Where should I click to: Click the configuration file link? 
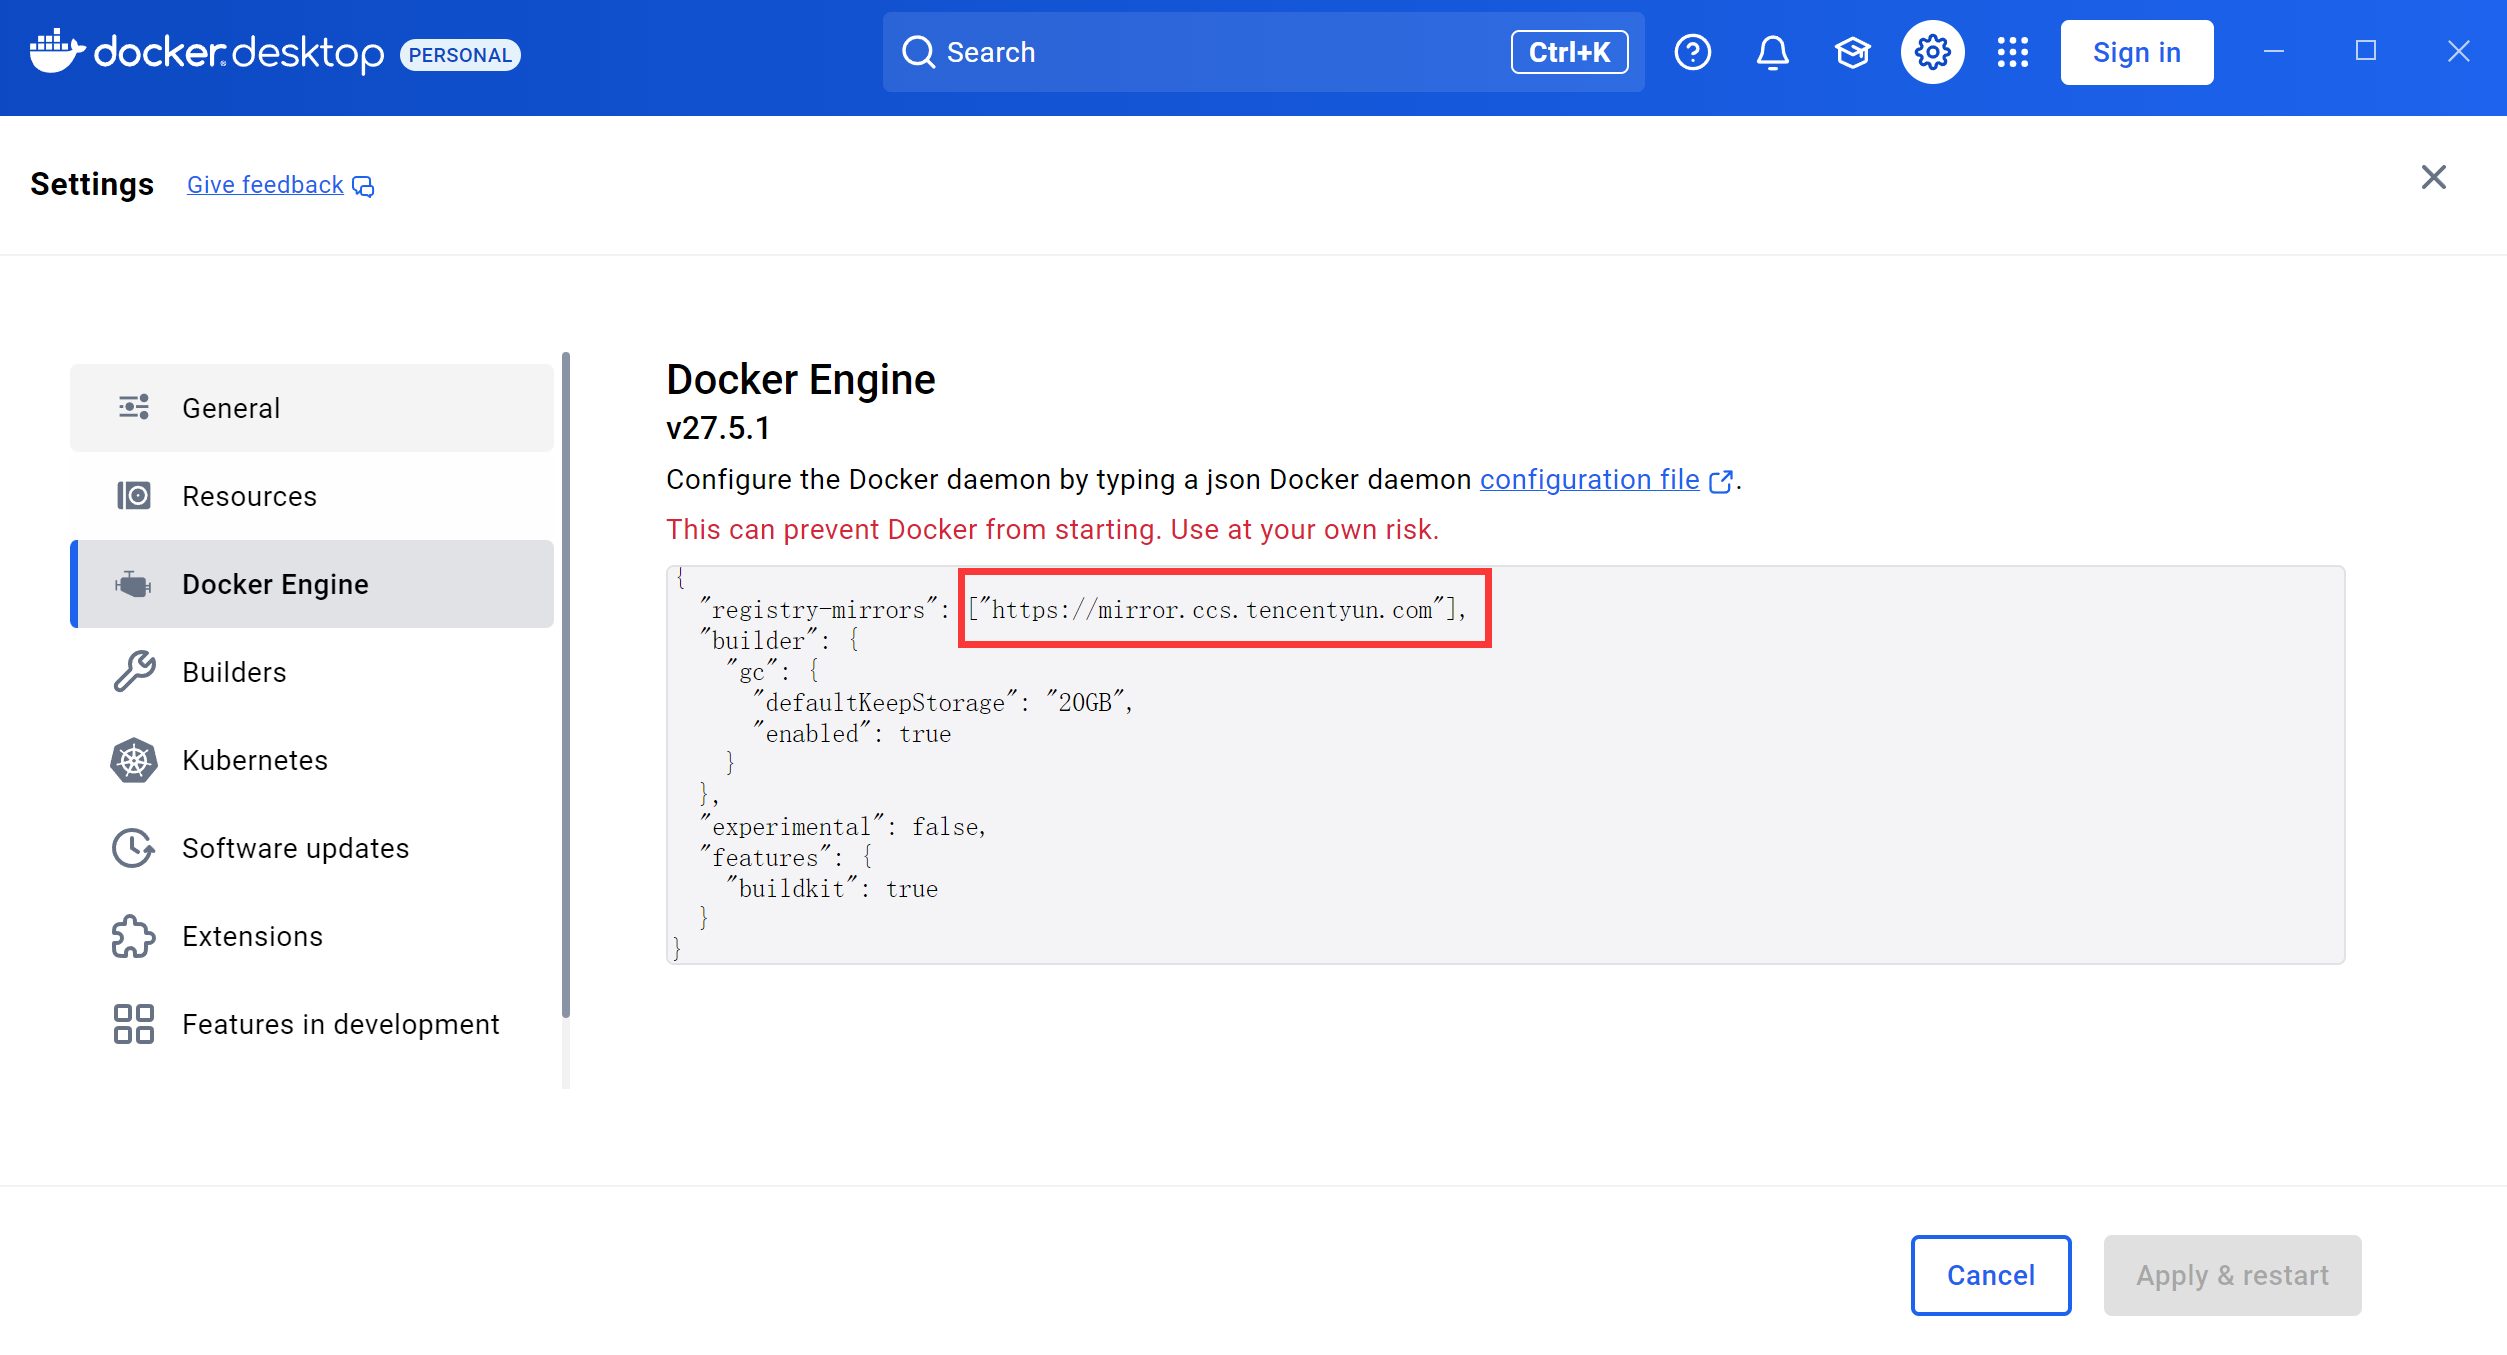[x=1589, y=480]
